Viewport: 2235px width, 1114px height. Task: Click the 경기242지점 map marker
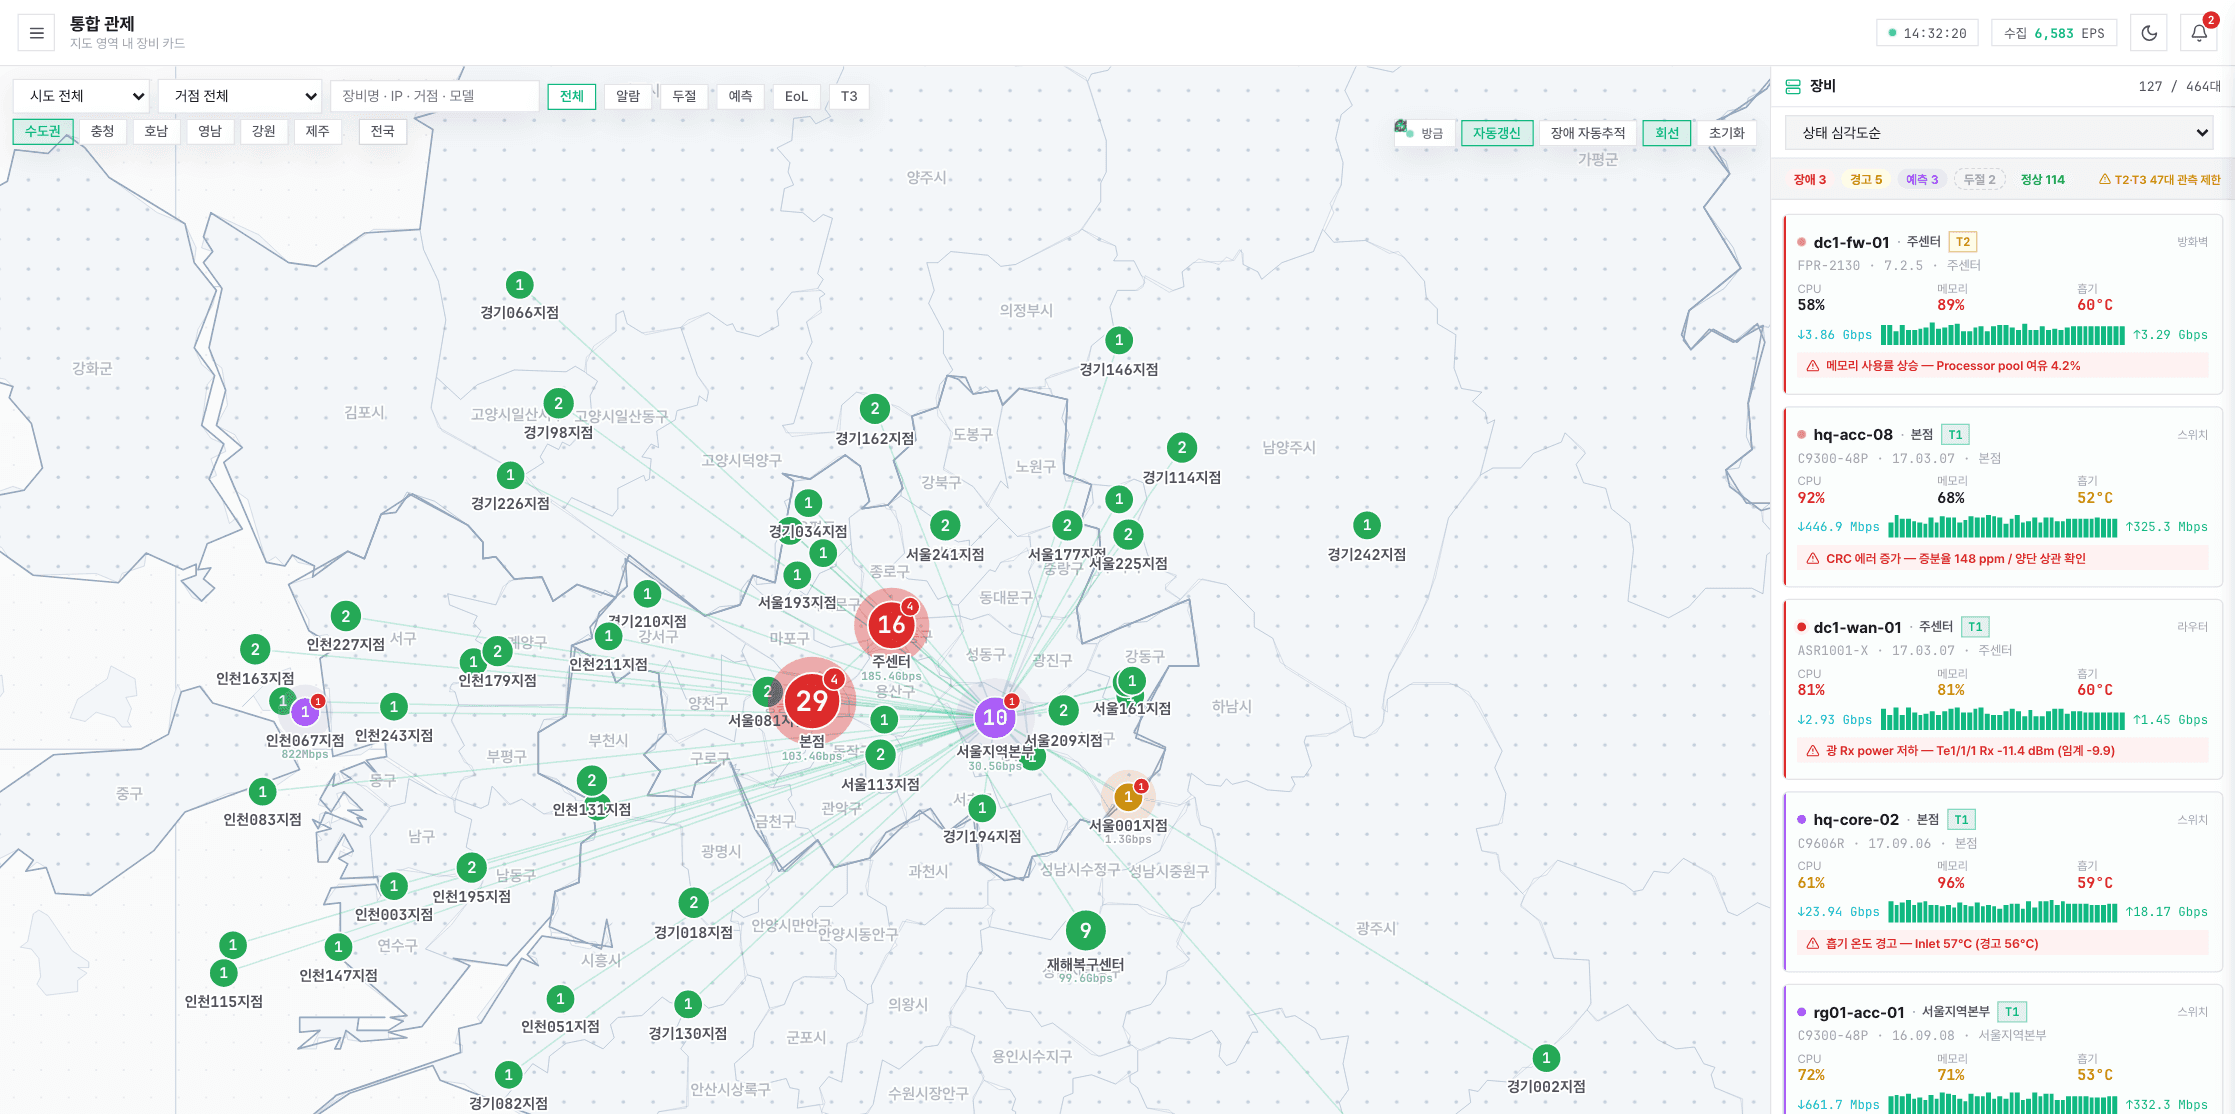1367,525
